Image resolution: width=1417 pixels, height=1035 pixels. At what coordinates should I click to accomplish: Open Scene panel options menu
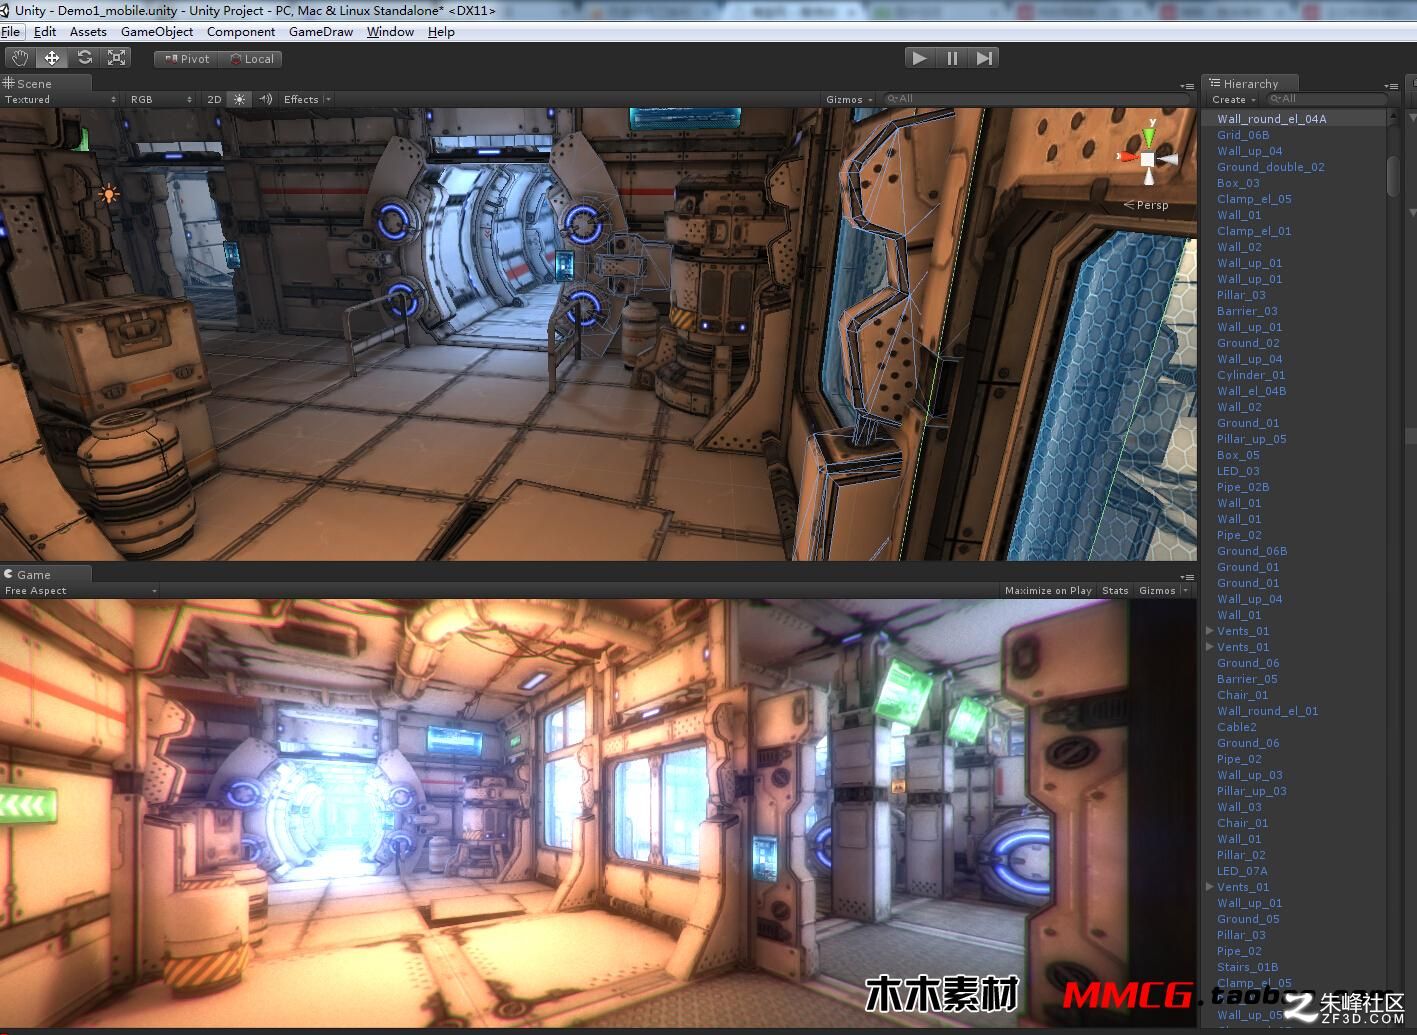point(1187,86)
